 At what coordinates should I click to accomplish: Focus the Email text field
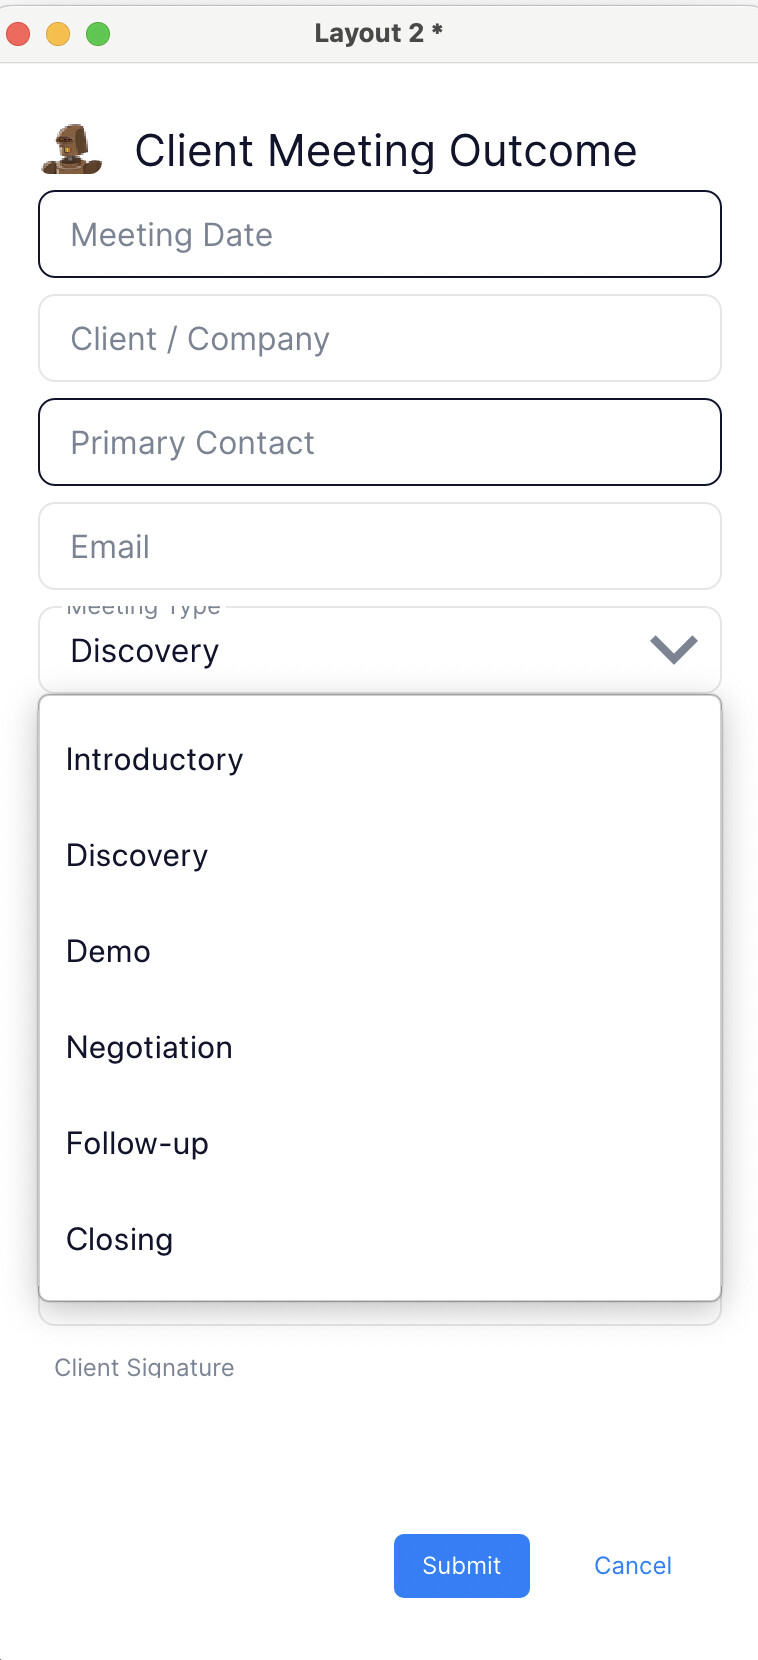(379, 547)
